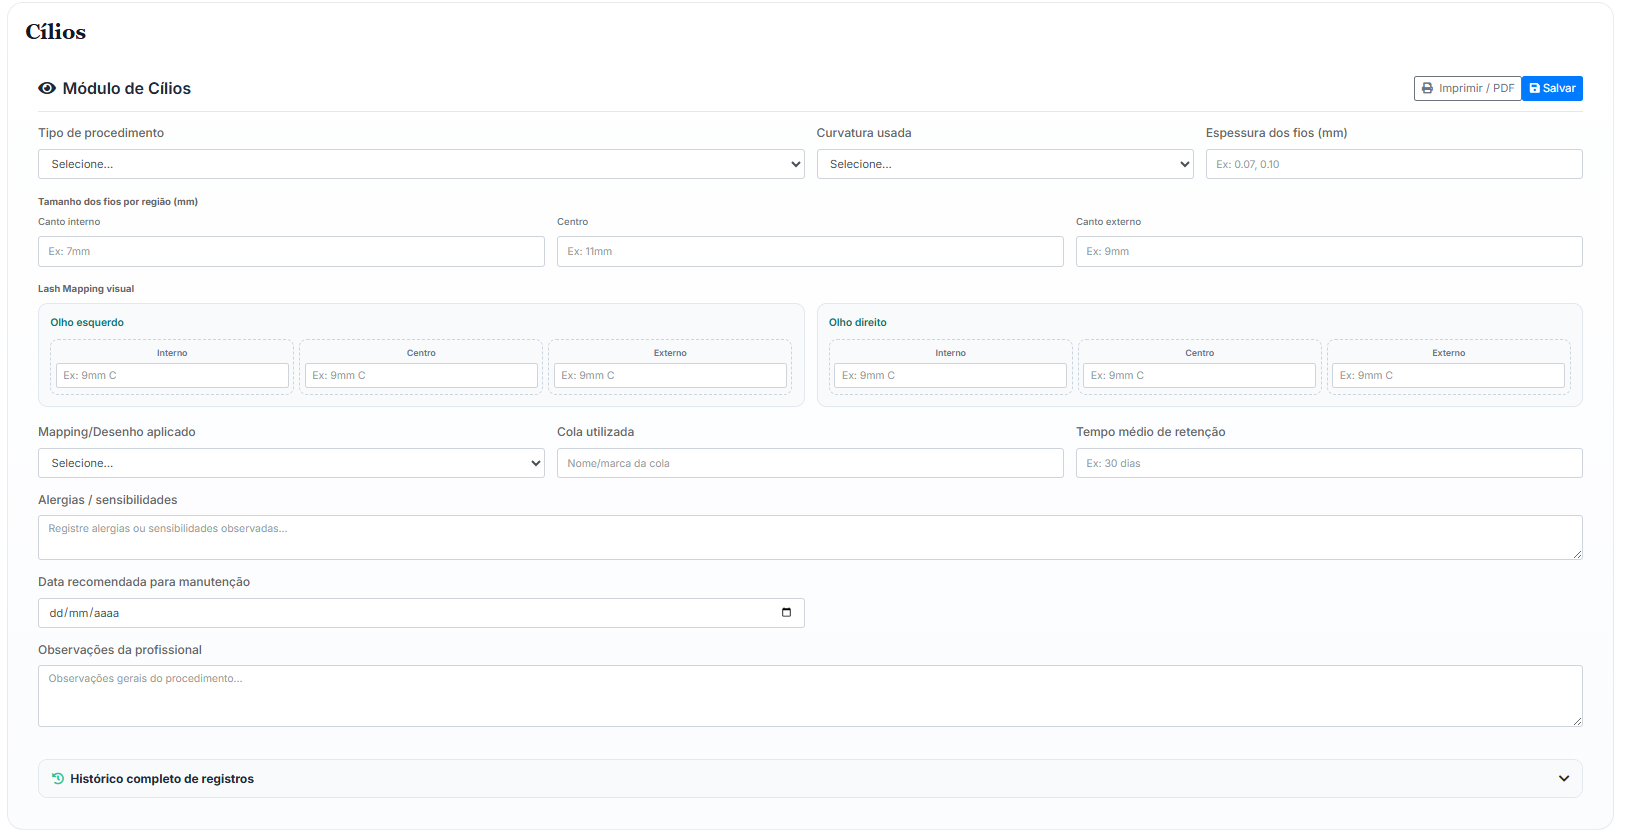The width and height of the screenshot is (1625, 839).
Task: Click the Data recomendada para manutenção date field
Action: [x=421, y=613]
